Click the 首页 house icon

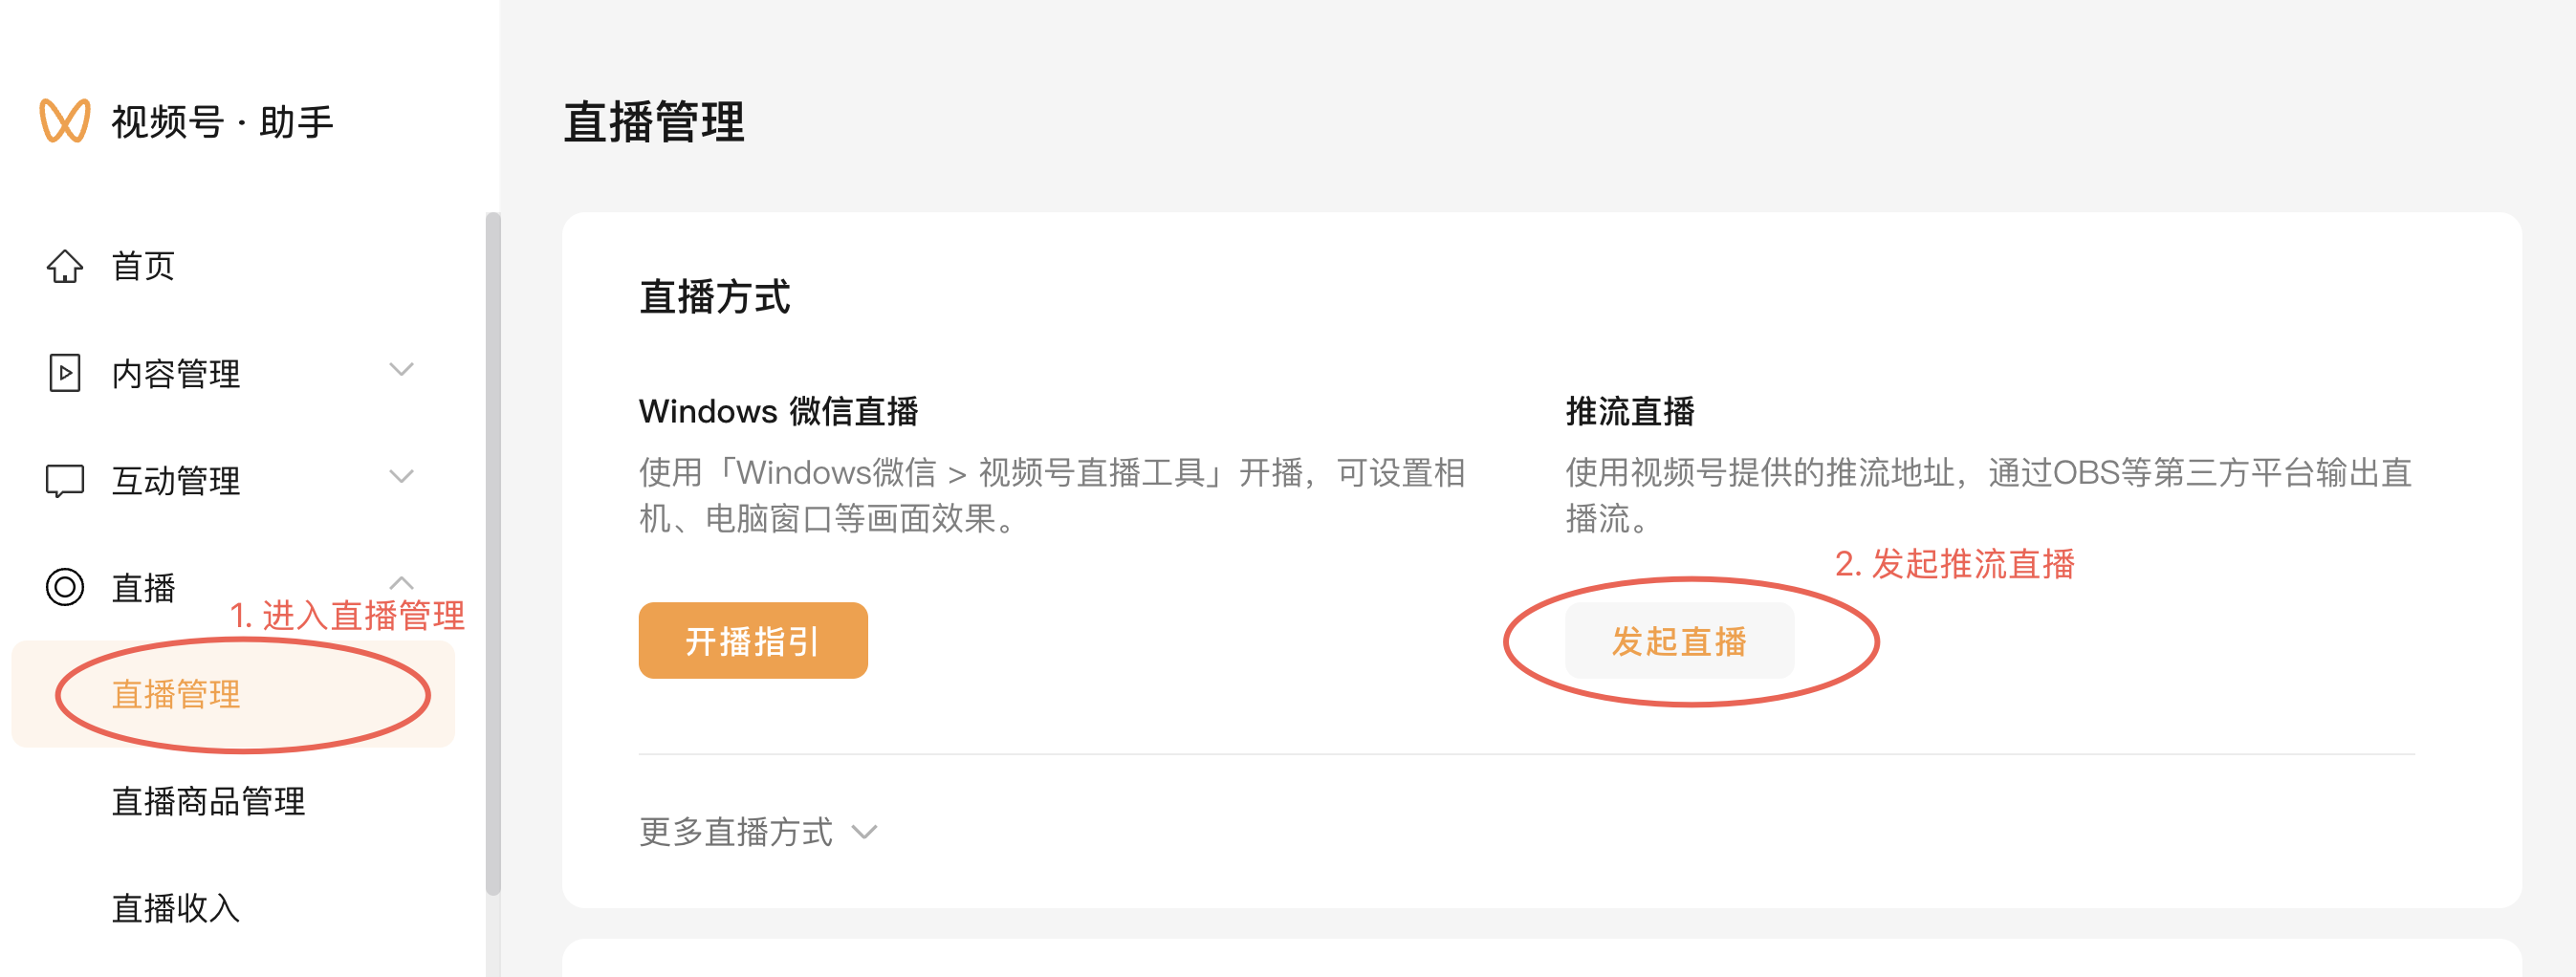coord(65,267)
